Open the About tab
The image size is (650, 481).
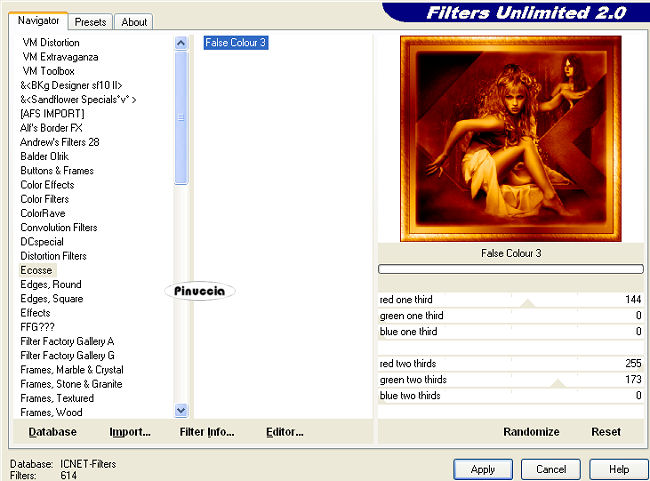(x=134, y=22)
